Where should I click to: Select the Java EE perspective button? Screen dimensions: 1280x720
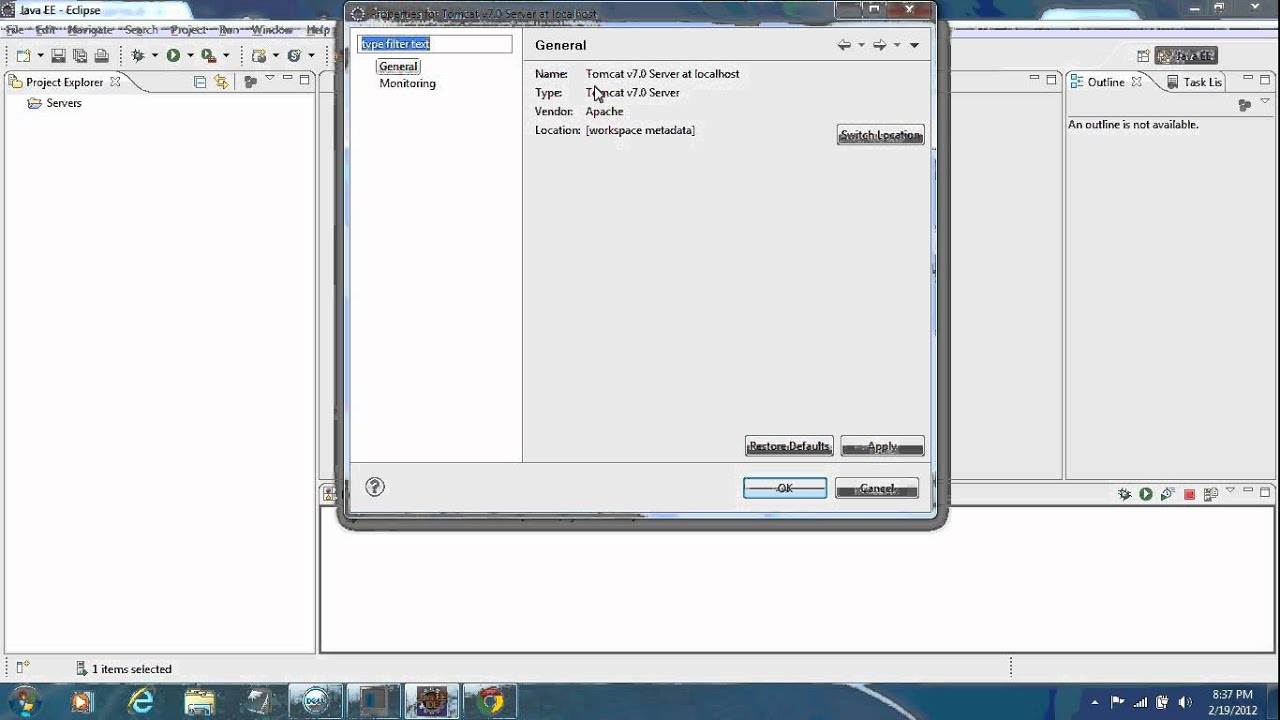1185,56
